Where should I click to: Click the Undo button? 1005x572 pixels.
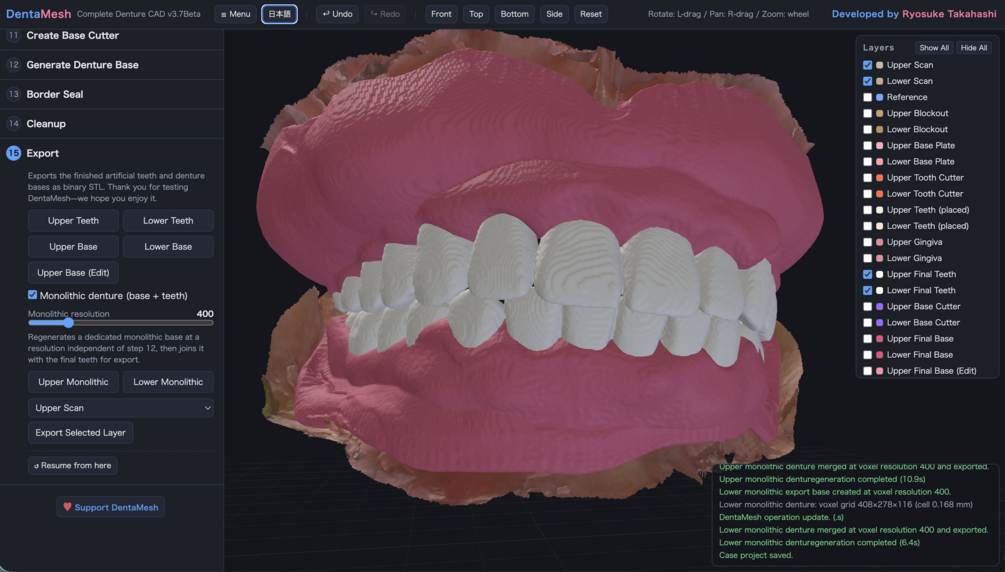tap(337, 14)
